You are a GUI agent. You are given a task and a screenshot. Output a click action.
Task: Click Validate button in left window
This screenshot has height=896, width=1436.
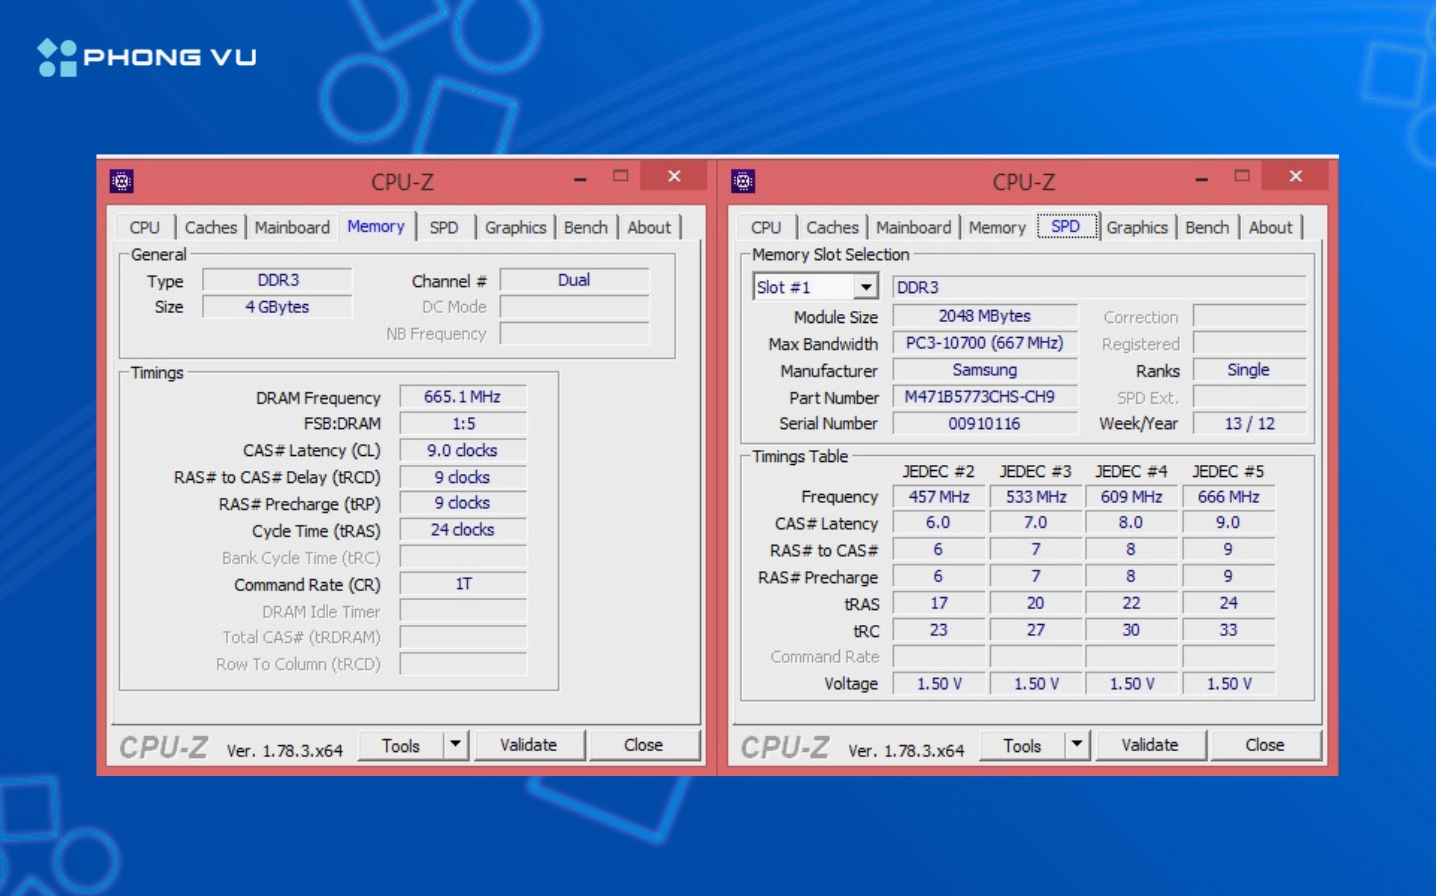pos(529,745)
